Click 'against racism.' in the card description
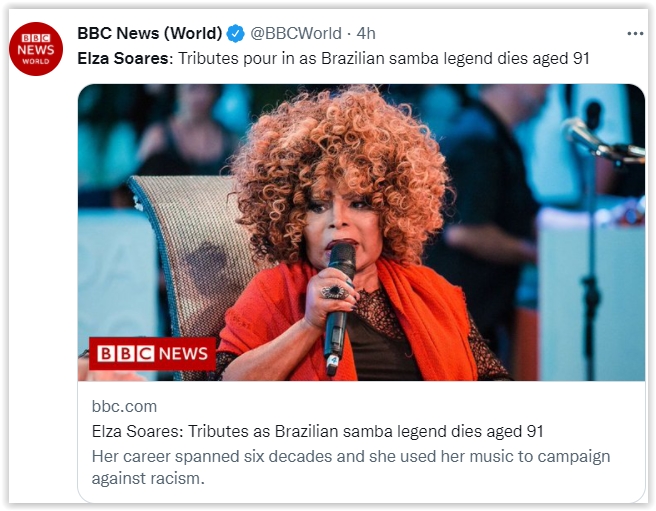Screen dimensions: 656x511 click(x=148, y=478)
